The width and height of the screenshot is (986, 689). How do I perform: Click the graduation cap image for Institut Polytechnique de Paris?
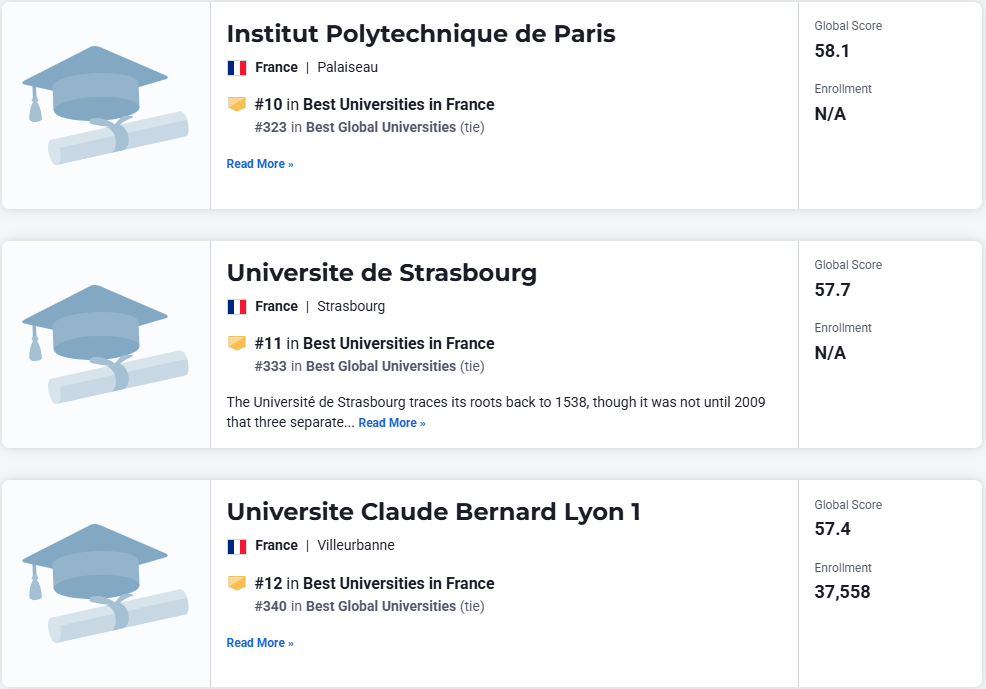pyautogui.click(x=105, y=105)
